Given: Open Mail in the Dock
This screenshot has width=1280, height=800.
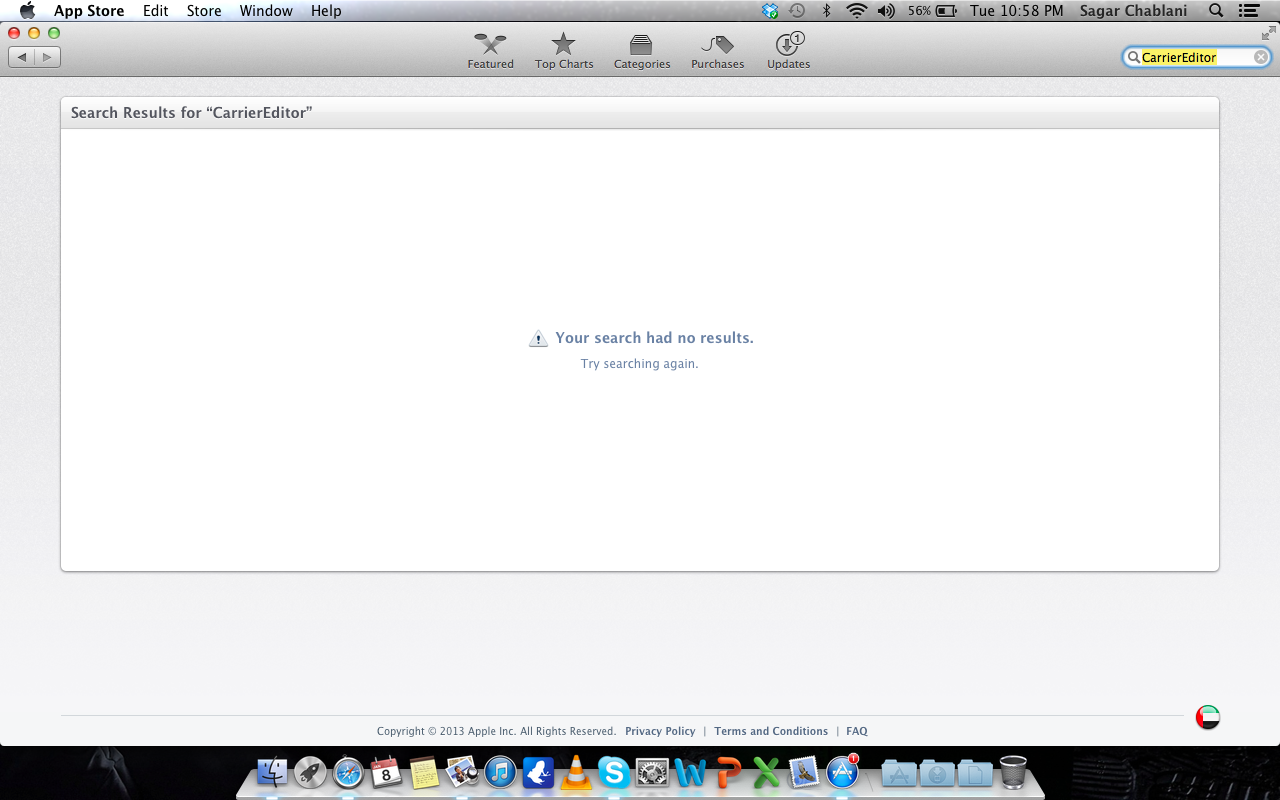Looking at the screenshot, I should 804,772.
